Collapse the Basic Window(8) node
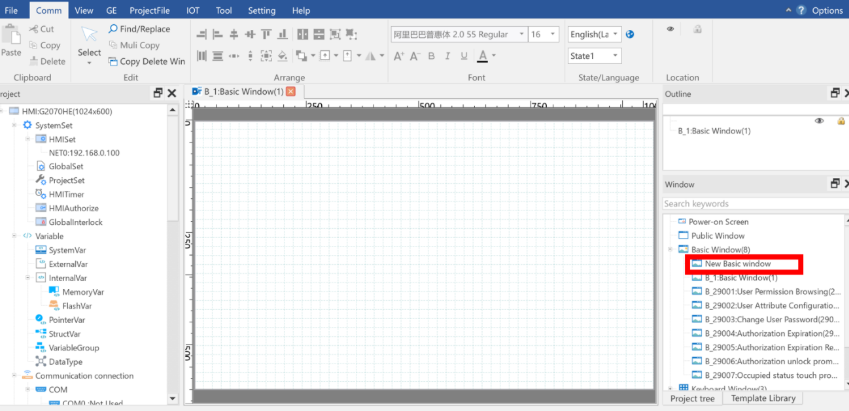 [670, 250]
